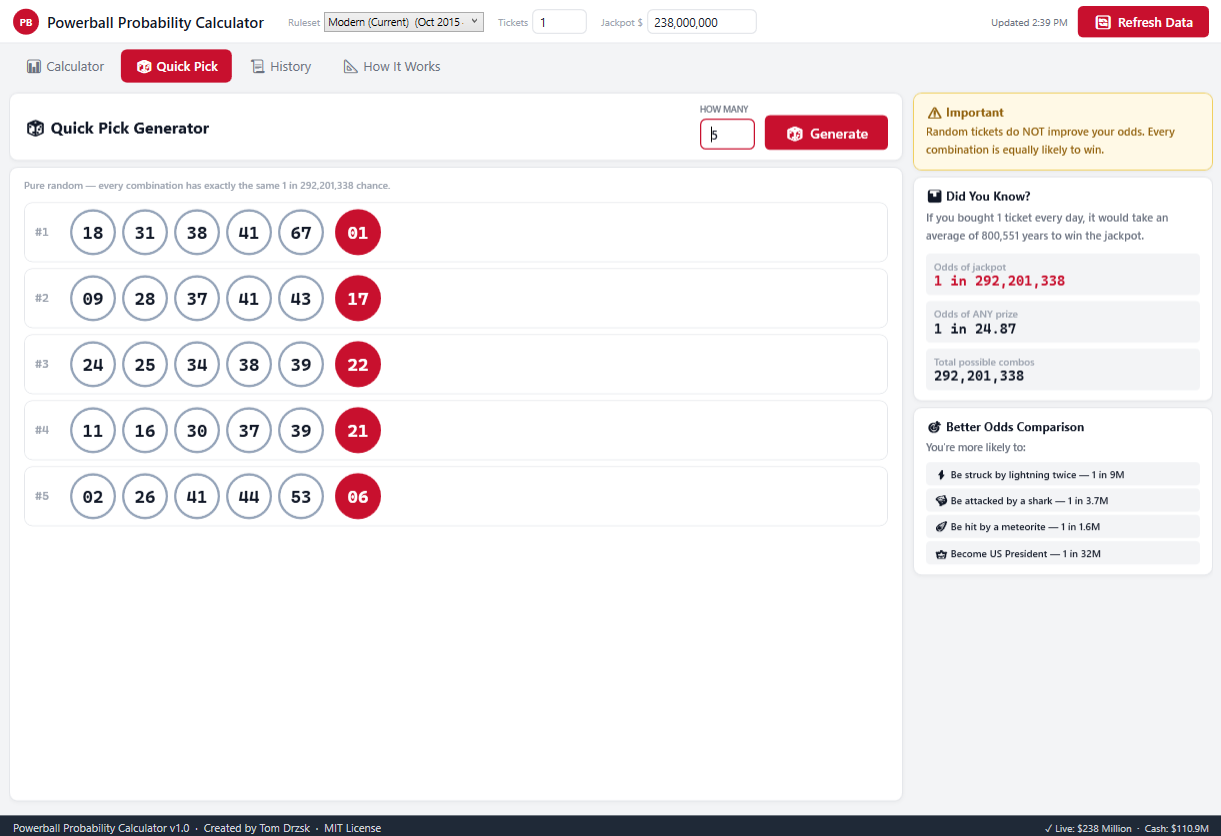Click 'Live: $238 Million' in status bar
Screen dimensions: 1221x836
pyautogui.click(x=1088, y=828)
